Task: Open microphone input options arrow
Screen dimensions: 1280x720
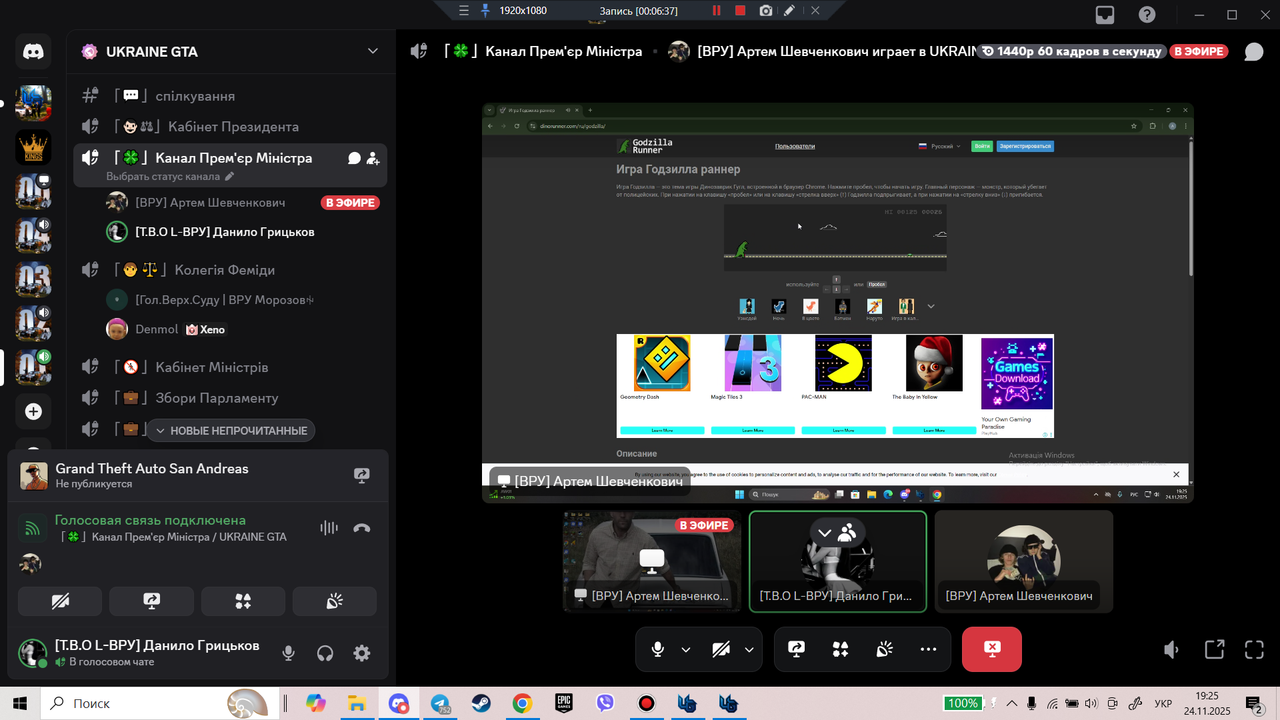Action: (686, 649)
